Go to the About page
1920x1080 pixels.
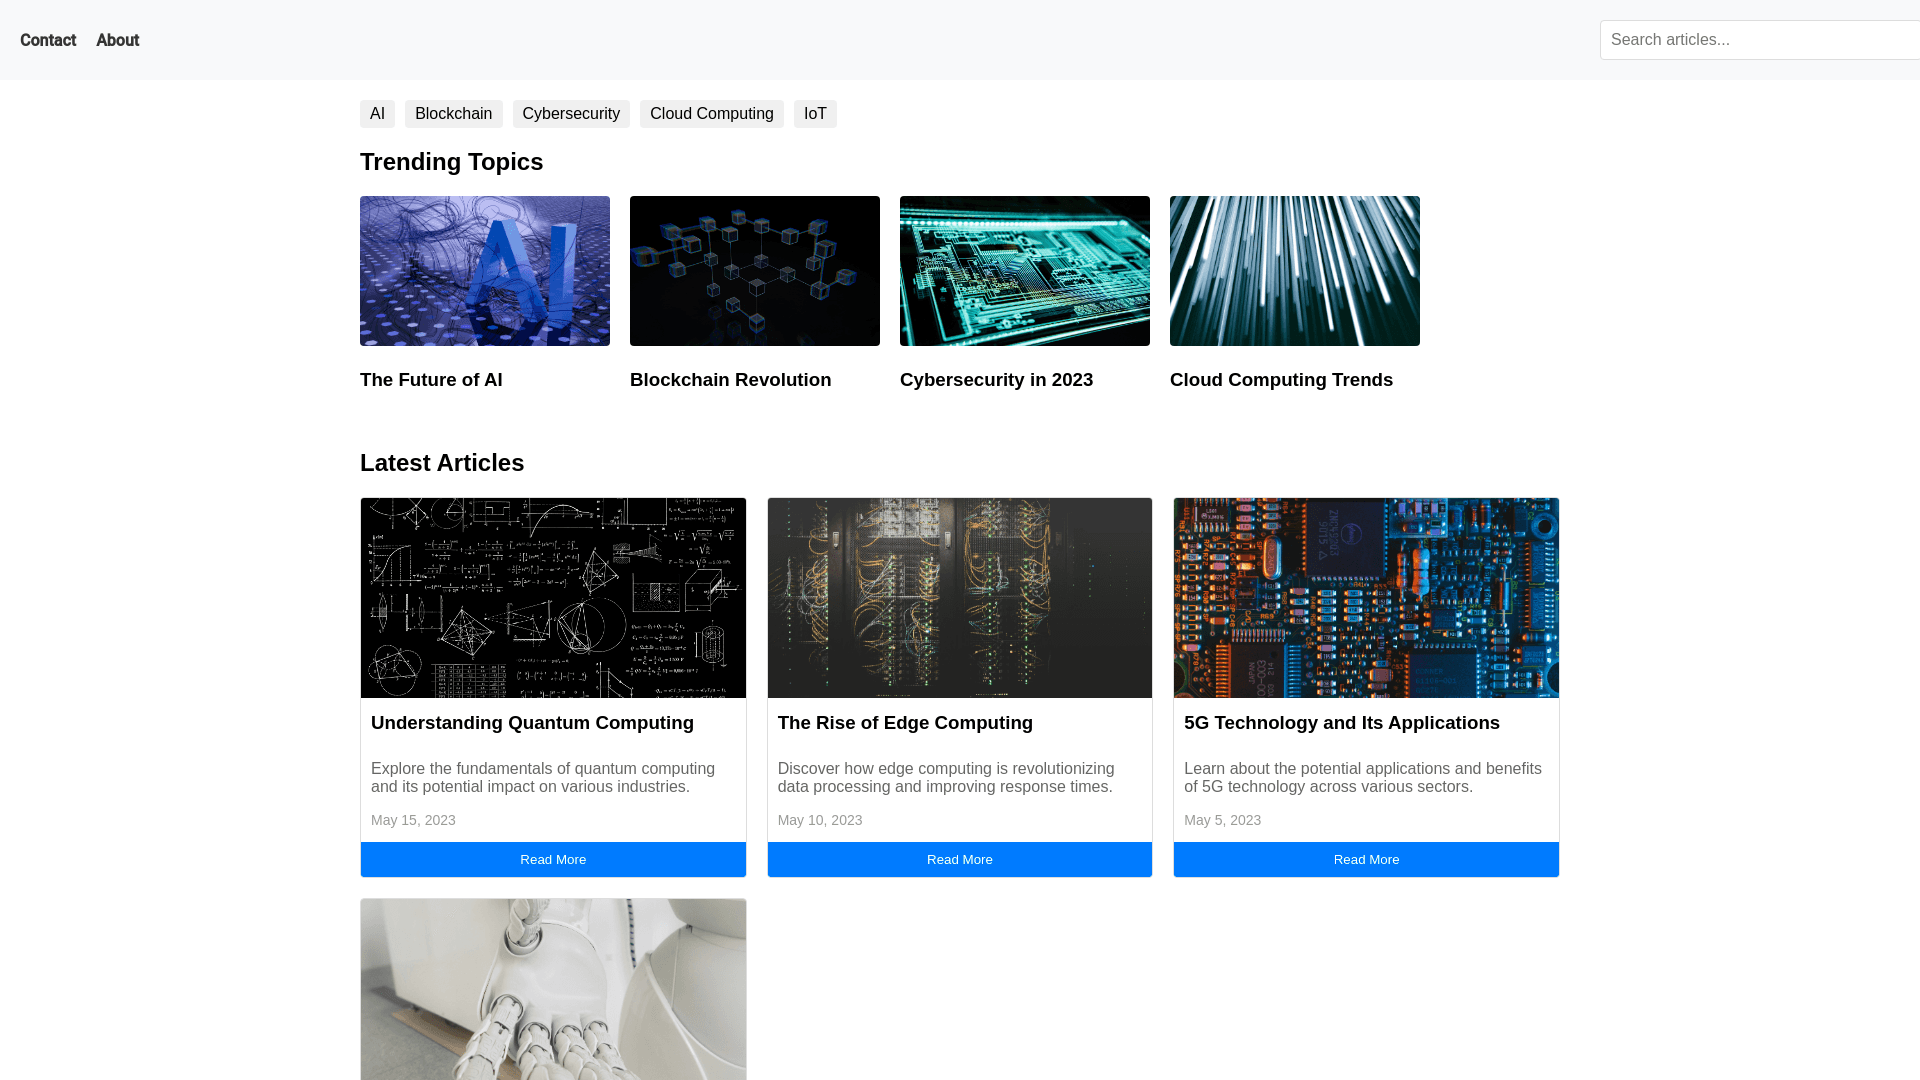117,40
